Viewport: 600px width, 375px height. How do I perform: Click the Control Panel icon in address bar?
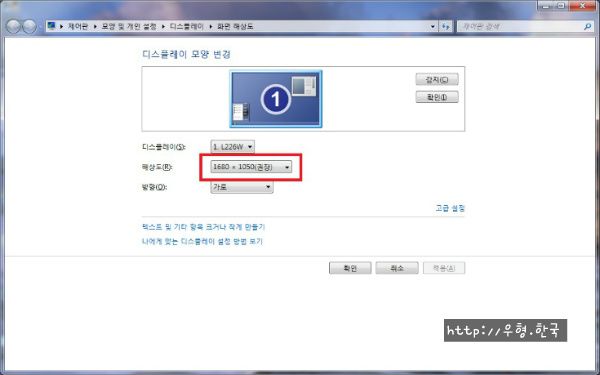(x=51, y=26)
